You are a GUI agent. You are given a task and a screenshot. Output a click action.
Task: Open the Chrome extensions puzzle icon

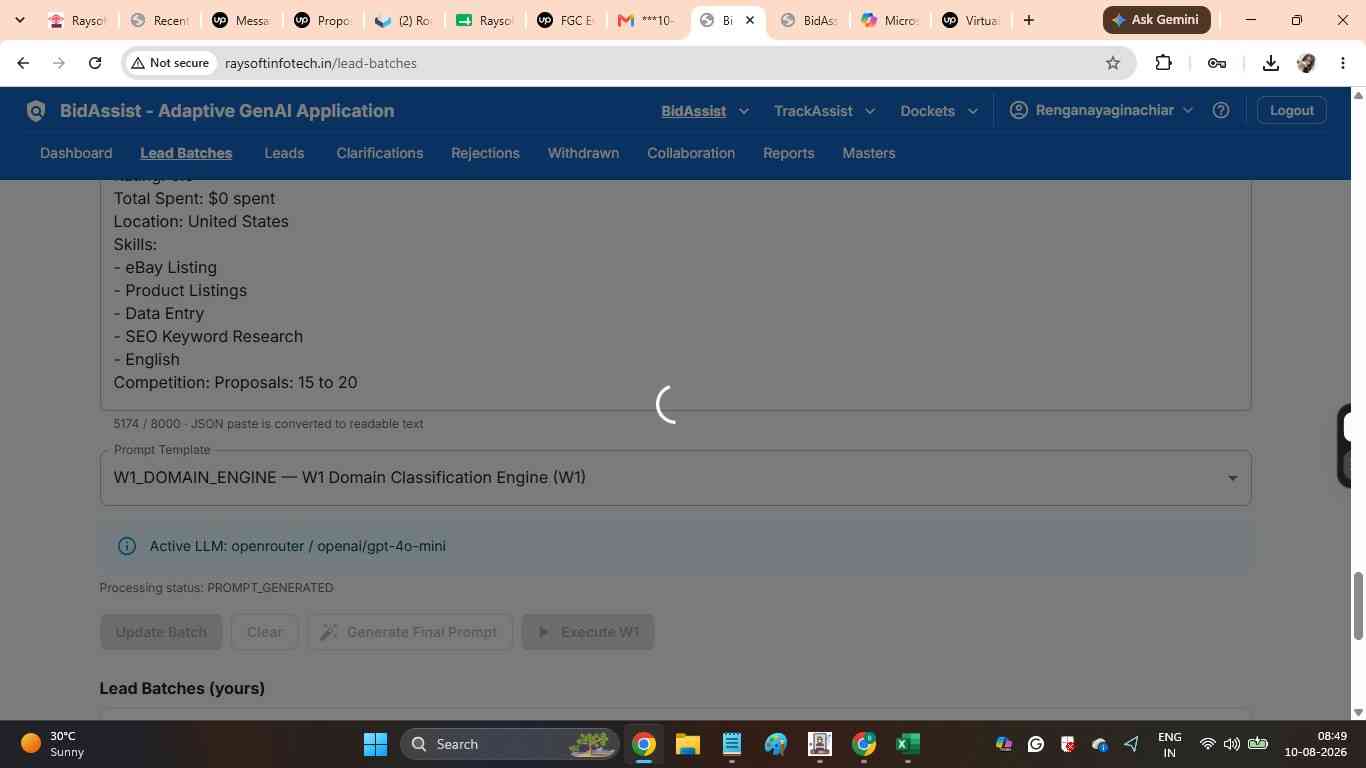[x=1163, y=63]
